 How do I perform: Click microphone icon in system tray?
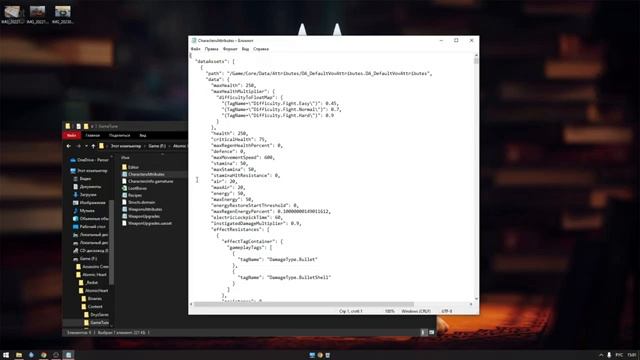pyautogui.click(x=609, y=355)
